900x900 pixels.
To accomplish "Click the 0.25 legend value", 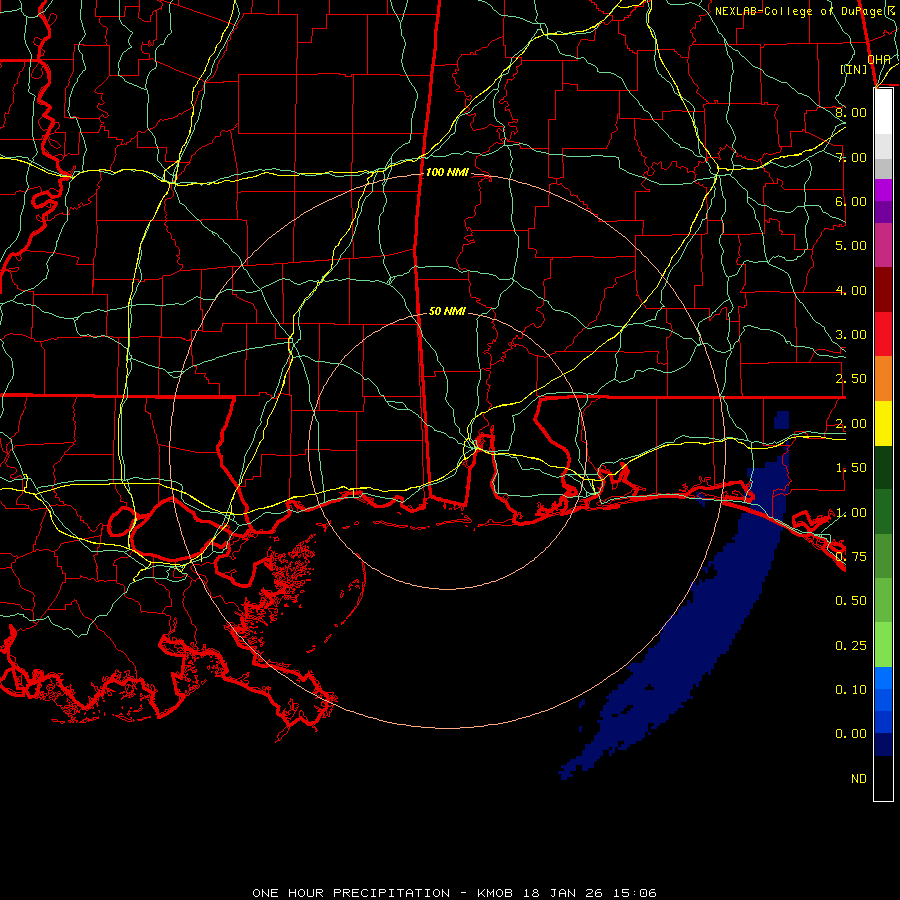I will click(851, 646).
